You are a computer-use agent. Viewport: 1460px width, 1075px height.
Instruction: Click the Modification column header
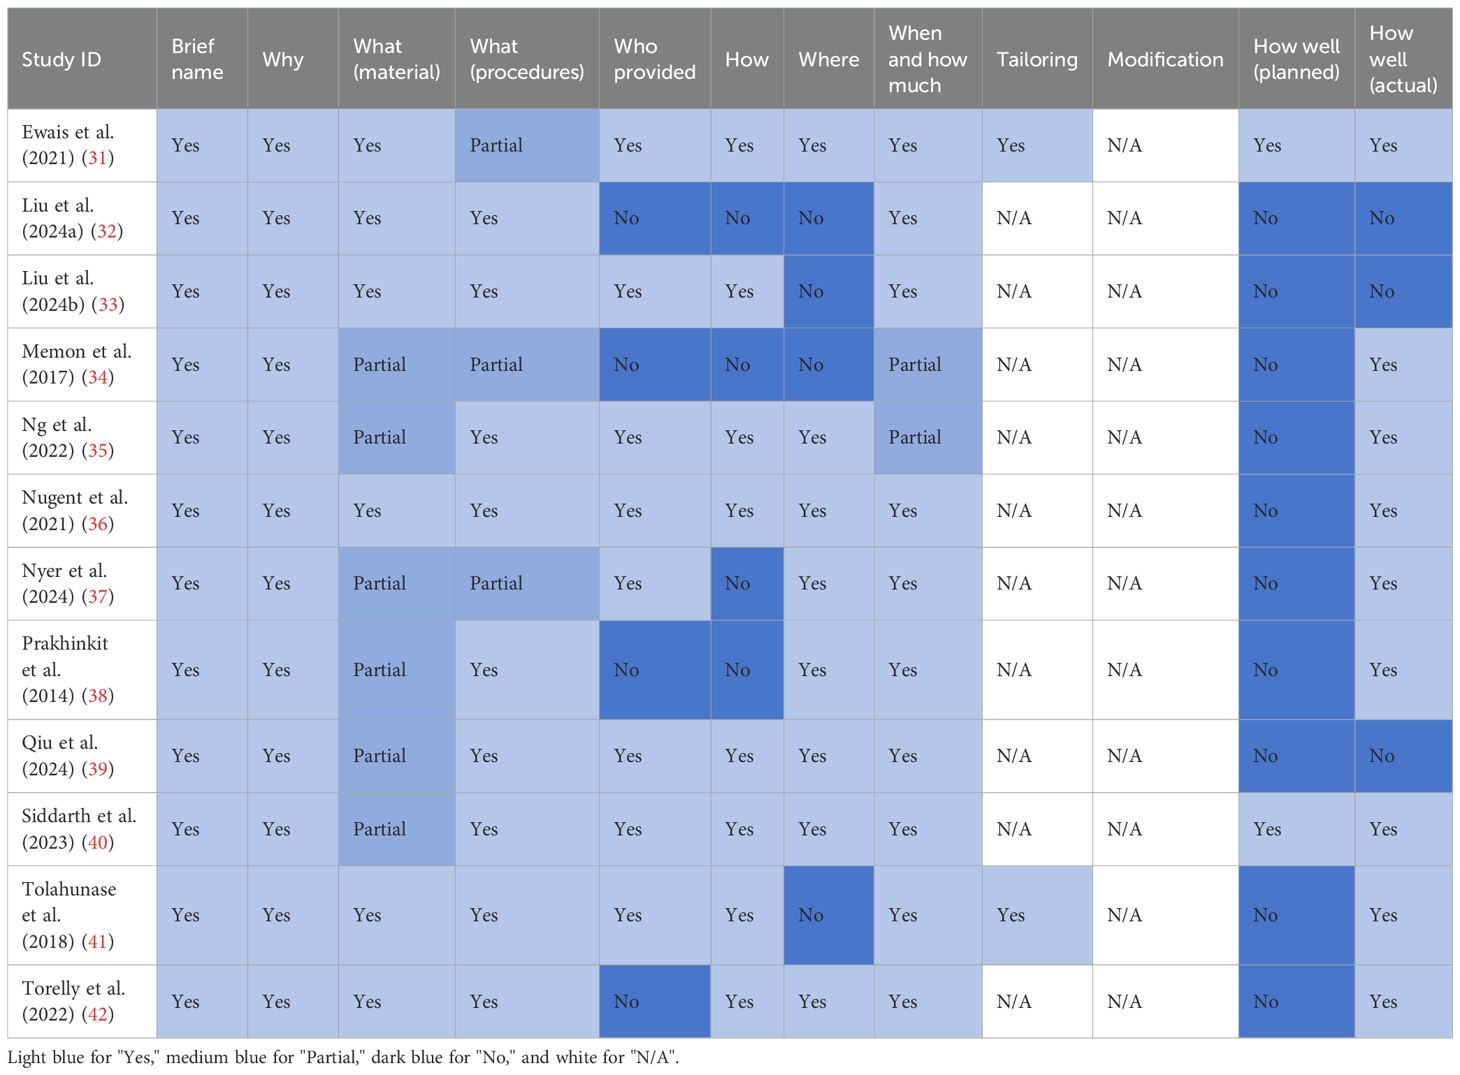[x=1165, y=59]
